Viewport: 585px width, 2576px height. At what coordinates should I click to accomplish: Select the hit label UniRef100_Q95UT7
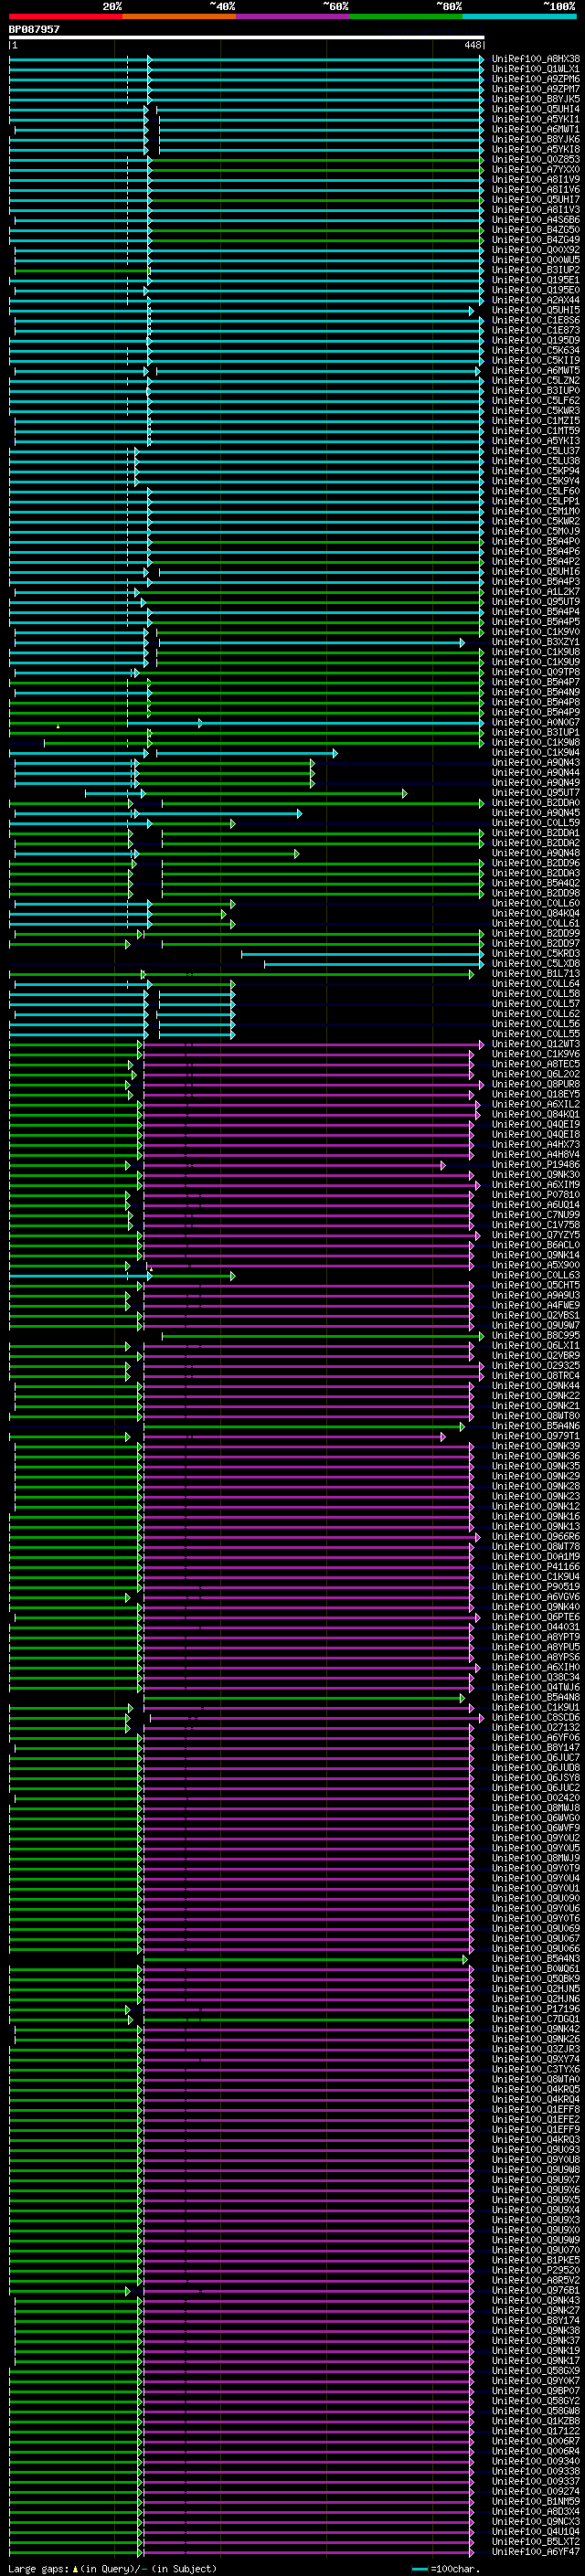click(536, 793)
